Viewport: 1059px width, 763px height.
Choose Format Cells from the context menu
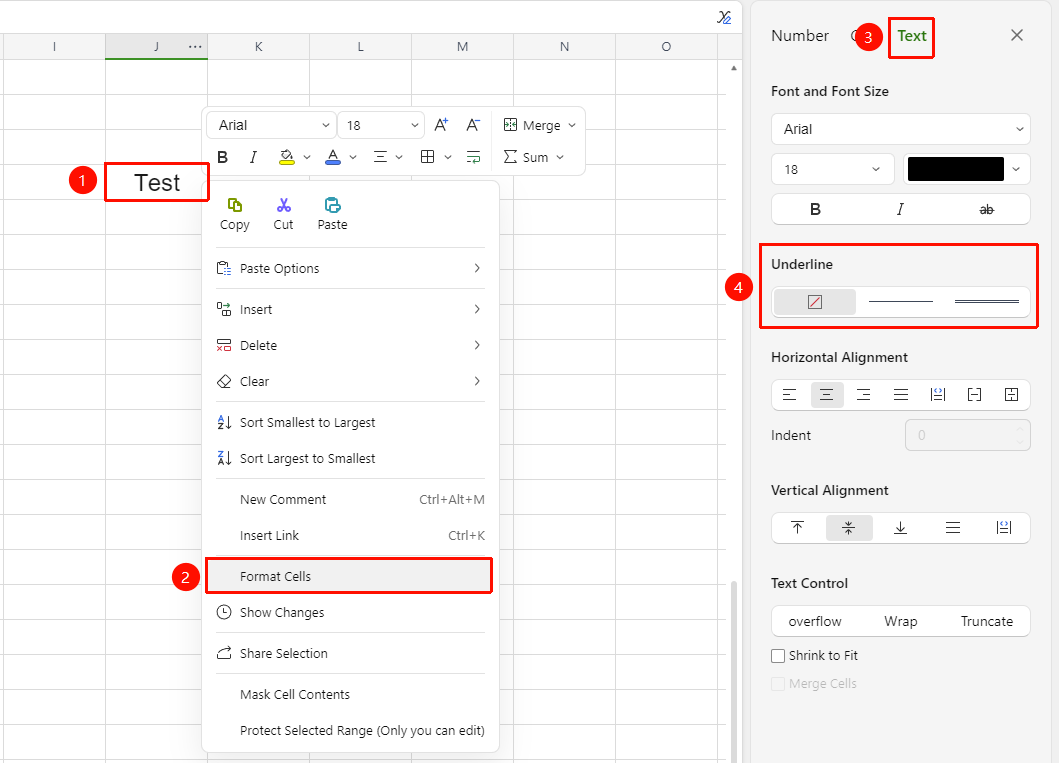coord(348,576)
